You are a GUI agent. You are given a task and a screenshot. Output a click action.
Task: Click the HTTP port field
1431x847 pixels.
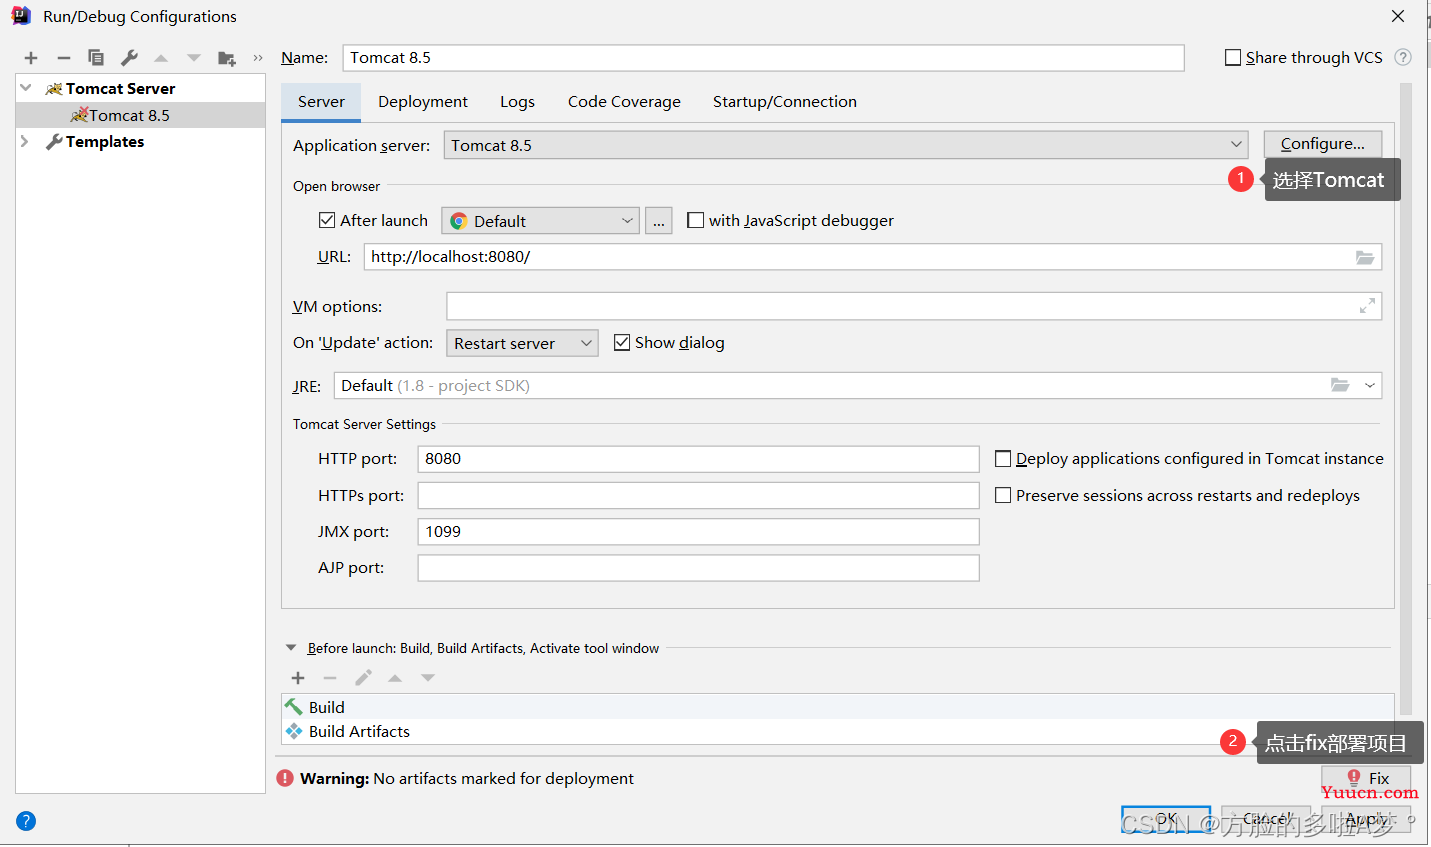click(x=698, y=459)
